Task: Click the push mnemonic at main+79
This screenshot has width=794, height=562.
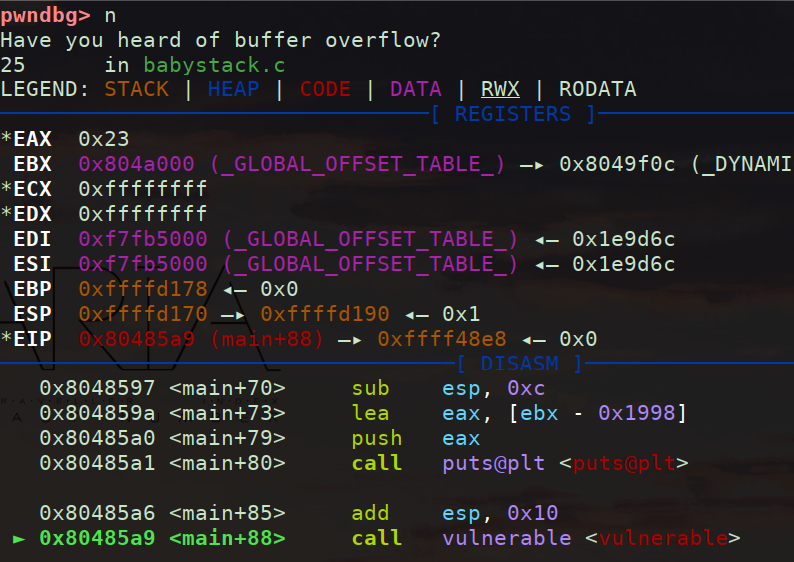Action: [x=377, y=439]
